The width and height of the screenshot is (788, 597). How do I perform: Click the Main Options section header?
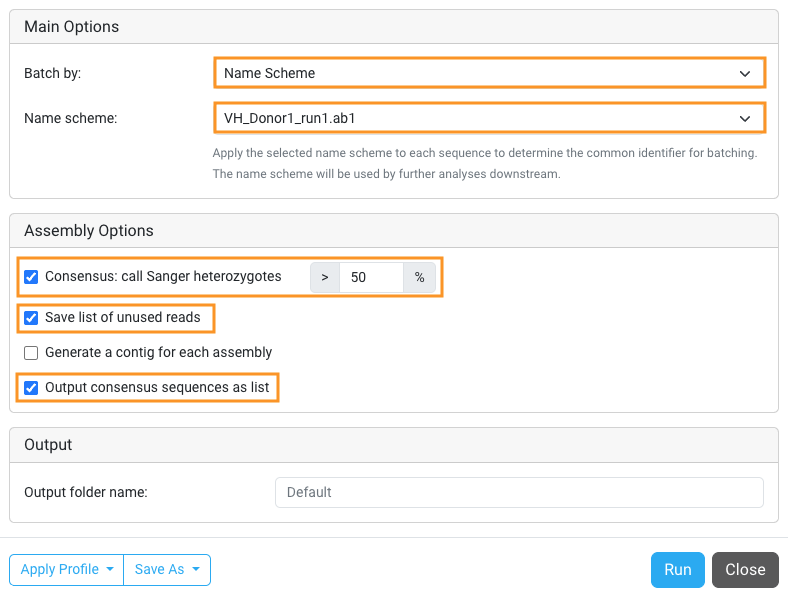(71, 27)
